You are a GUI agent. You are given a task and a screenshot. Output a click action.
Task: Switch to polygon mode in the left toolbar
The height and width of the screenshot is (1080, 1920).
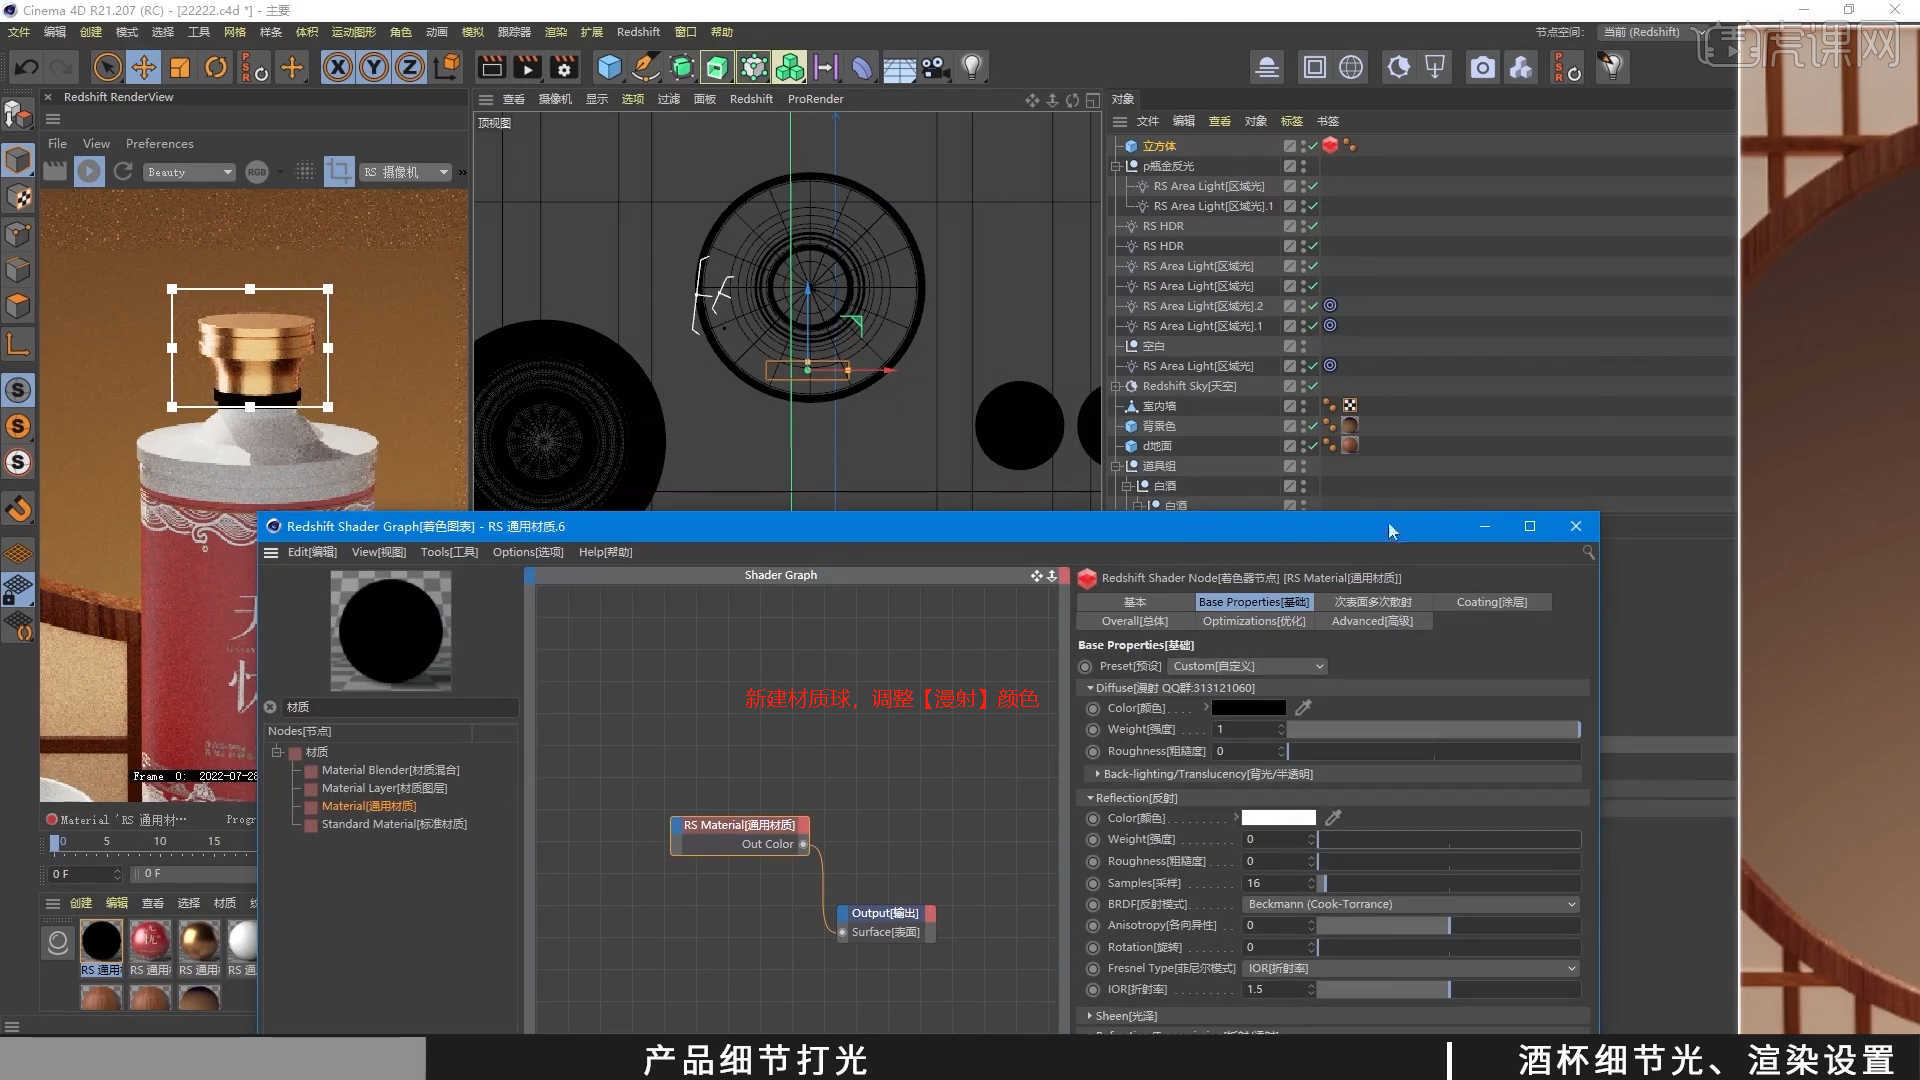18,307
